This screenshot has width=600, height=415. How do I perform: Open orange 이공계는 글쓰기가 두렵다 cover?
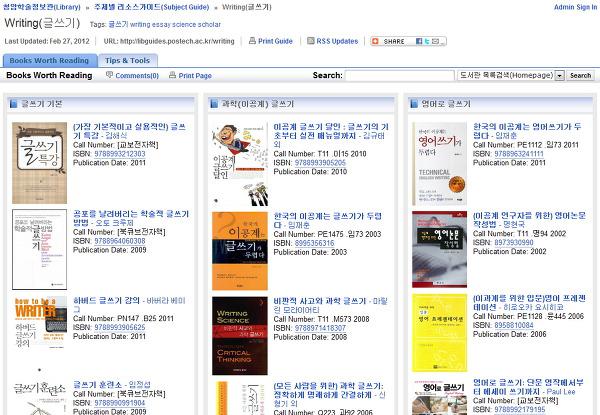(240, 251)
